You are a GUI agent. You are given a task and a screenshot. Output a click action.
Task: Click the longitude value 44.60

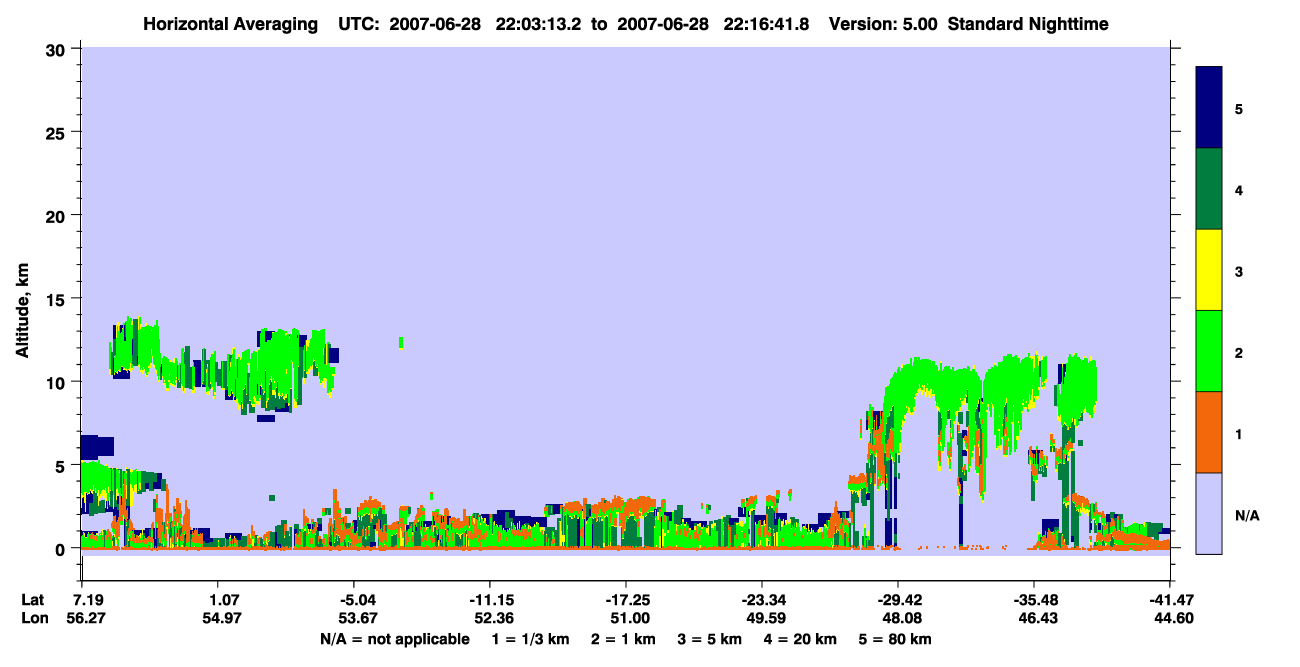1173,619
